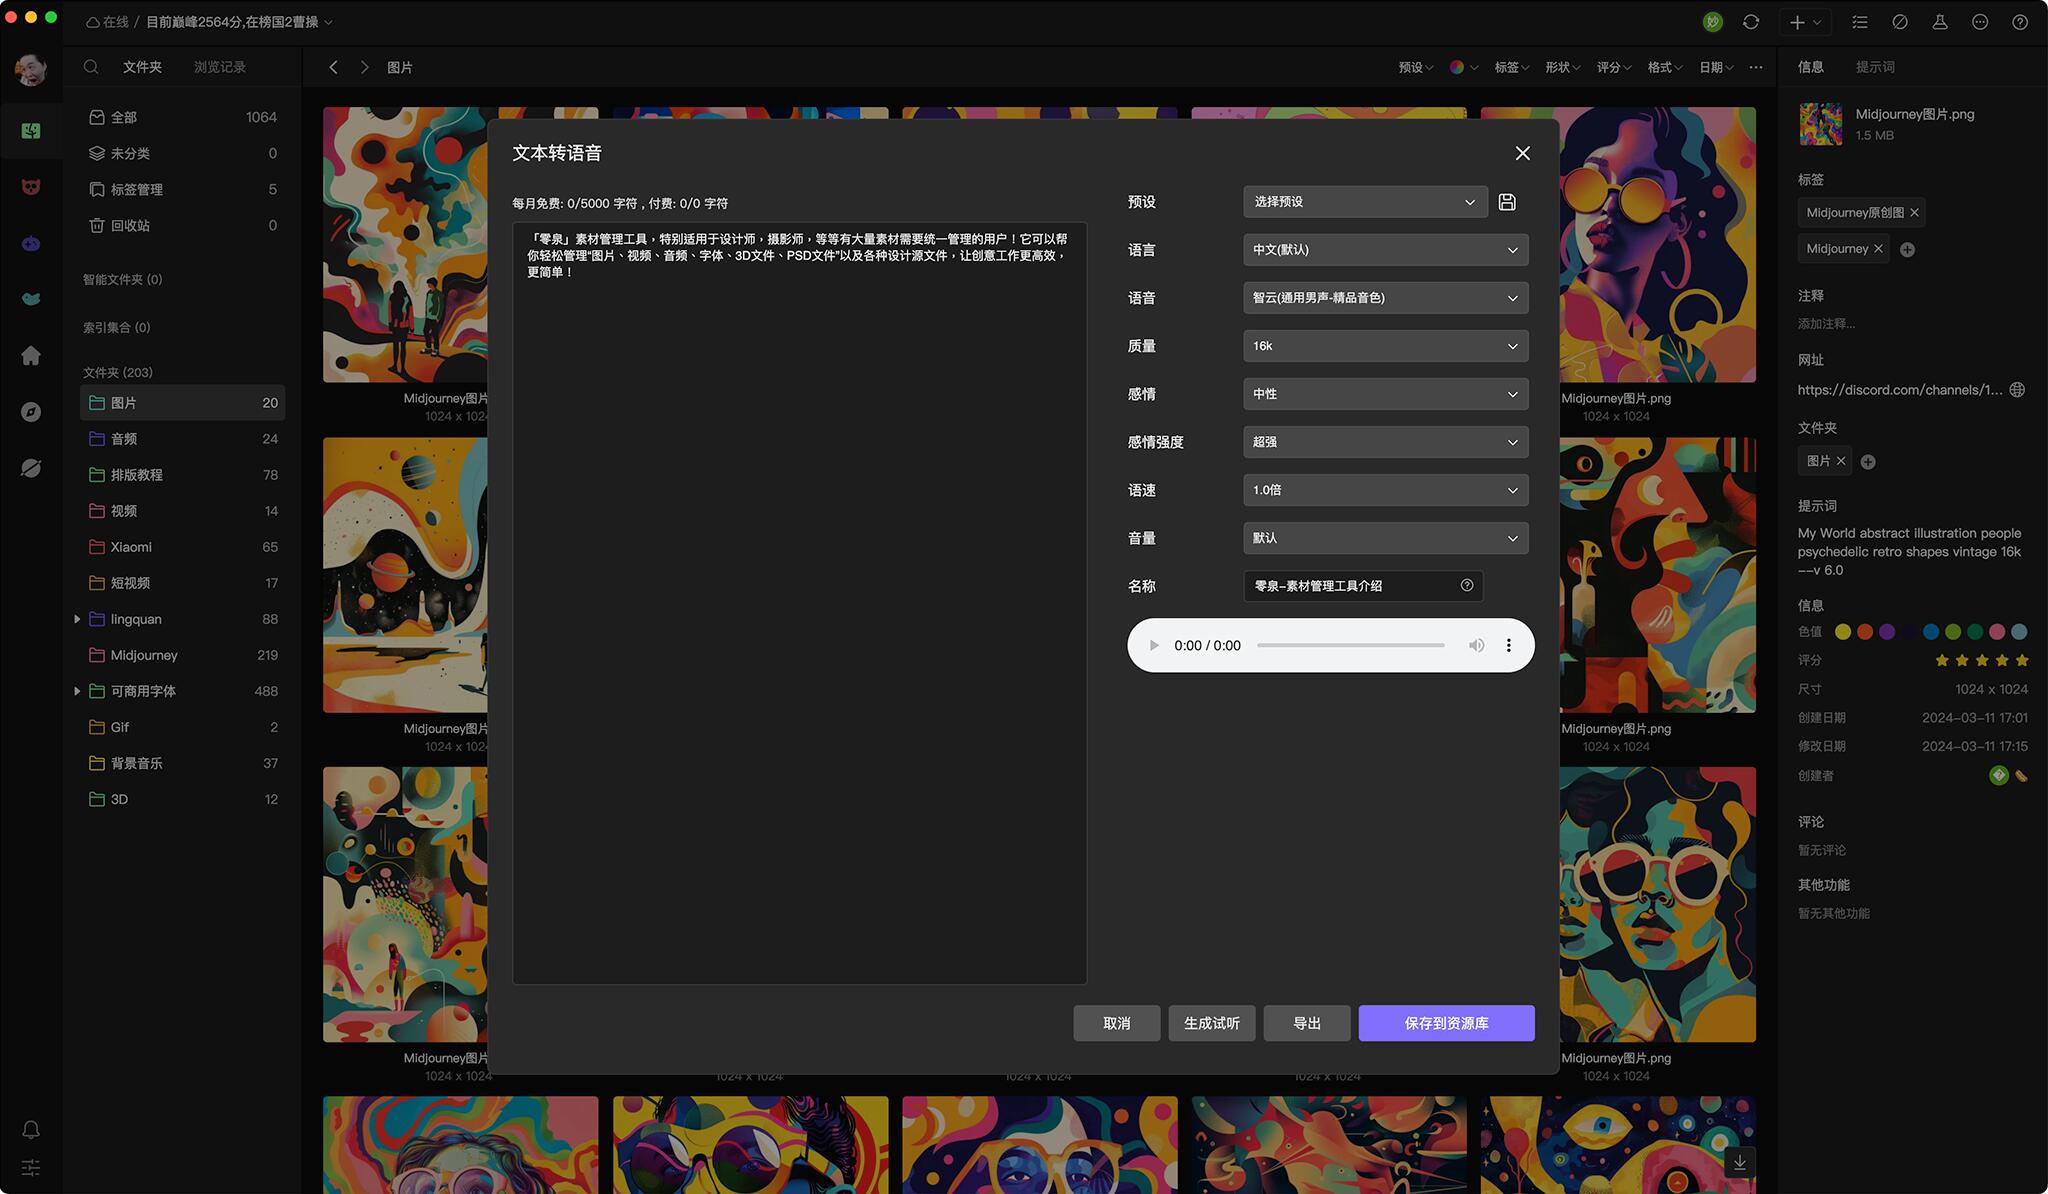2048x1194 pixels.
Task: Expand the lingquan folder tree
Action: click(77, 619)
